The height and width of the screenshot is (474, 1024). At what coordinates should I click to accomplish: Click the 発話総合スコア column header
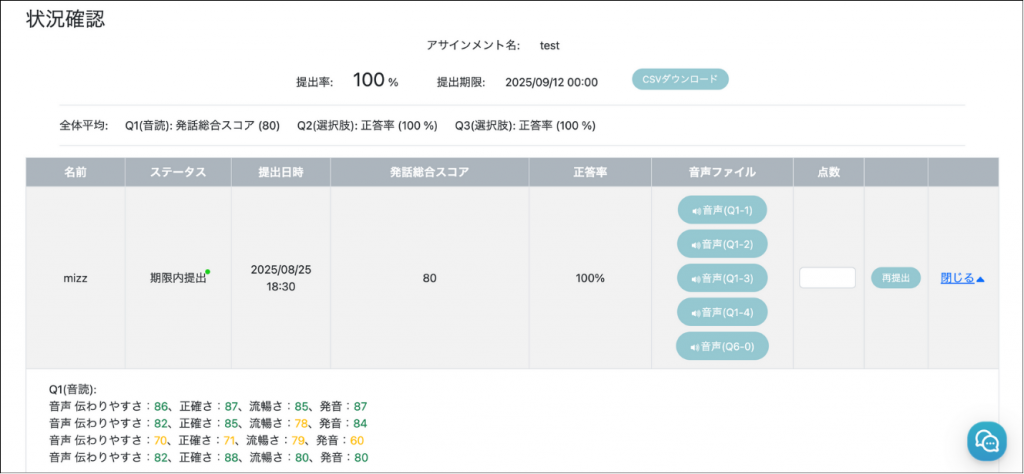coord(429,172)
